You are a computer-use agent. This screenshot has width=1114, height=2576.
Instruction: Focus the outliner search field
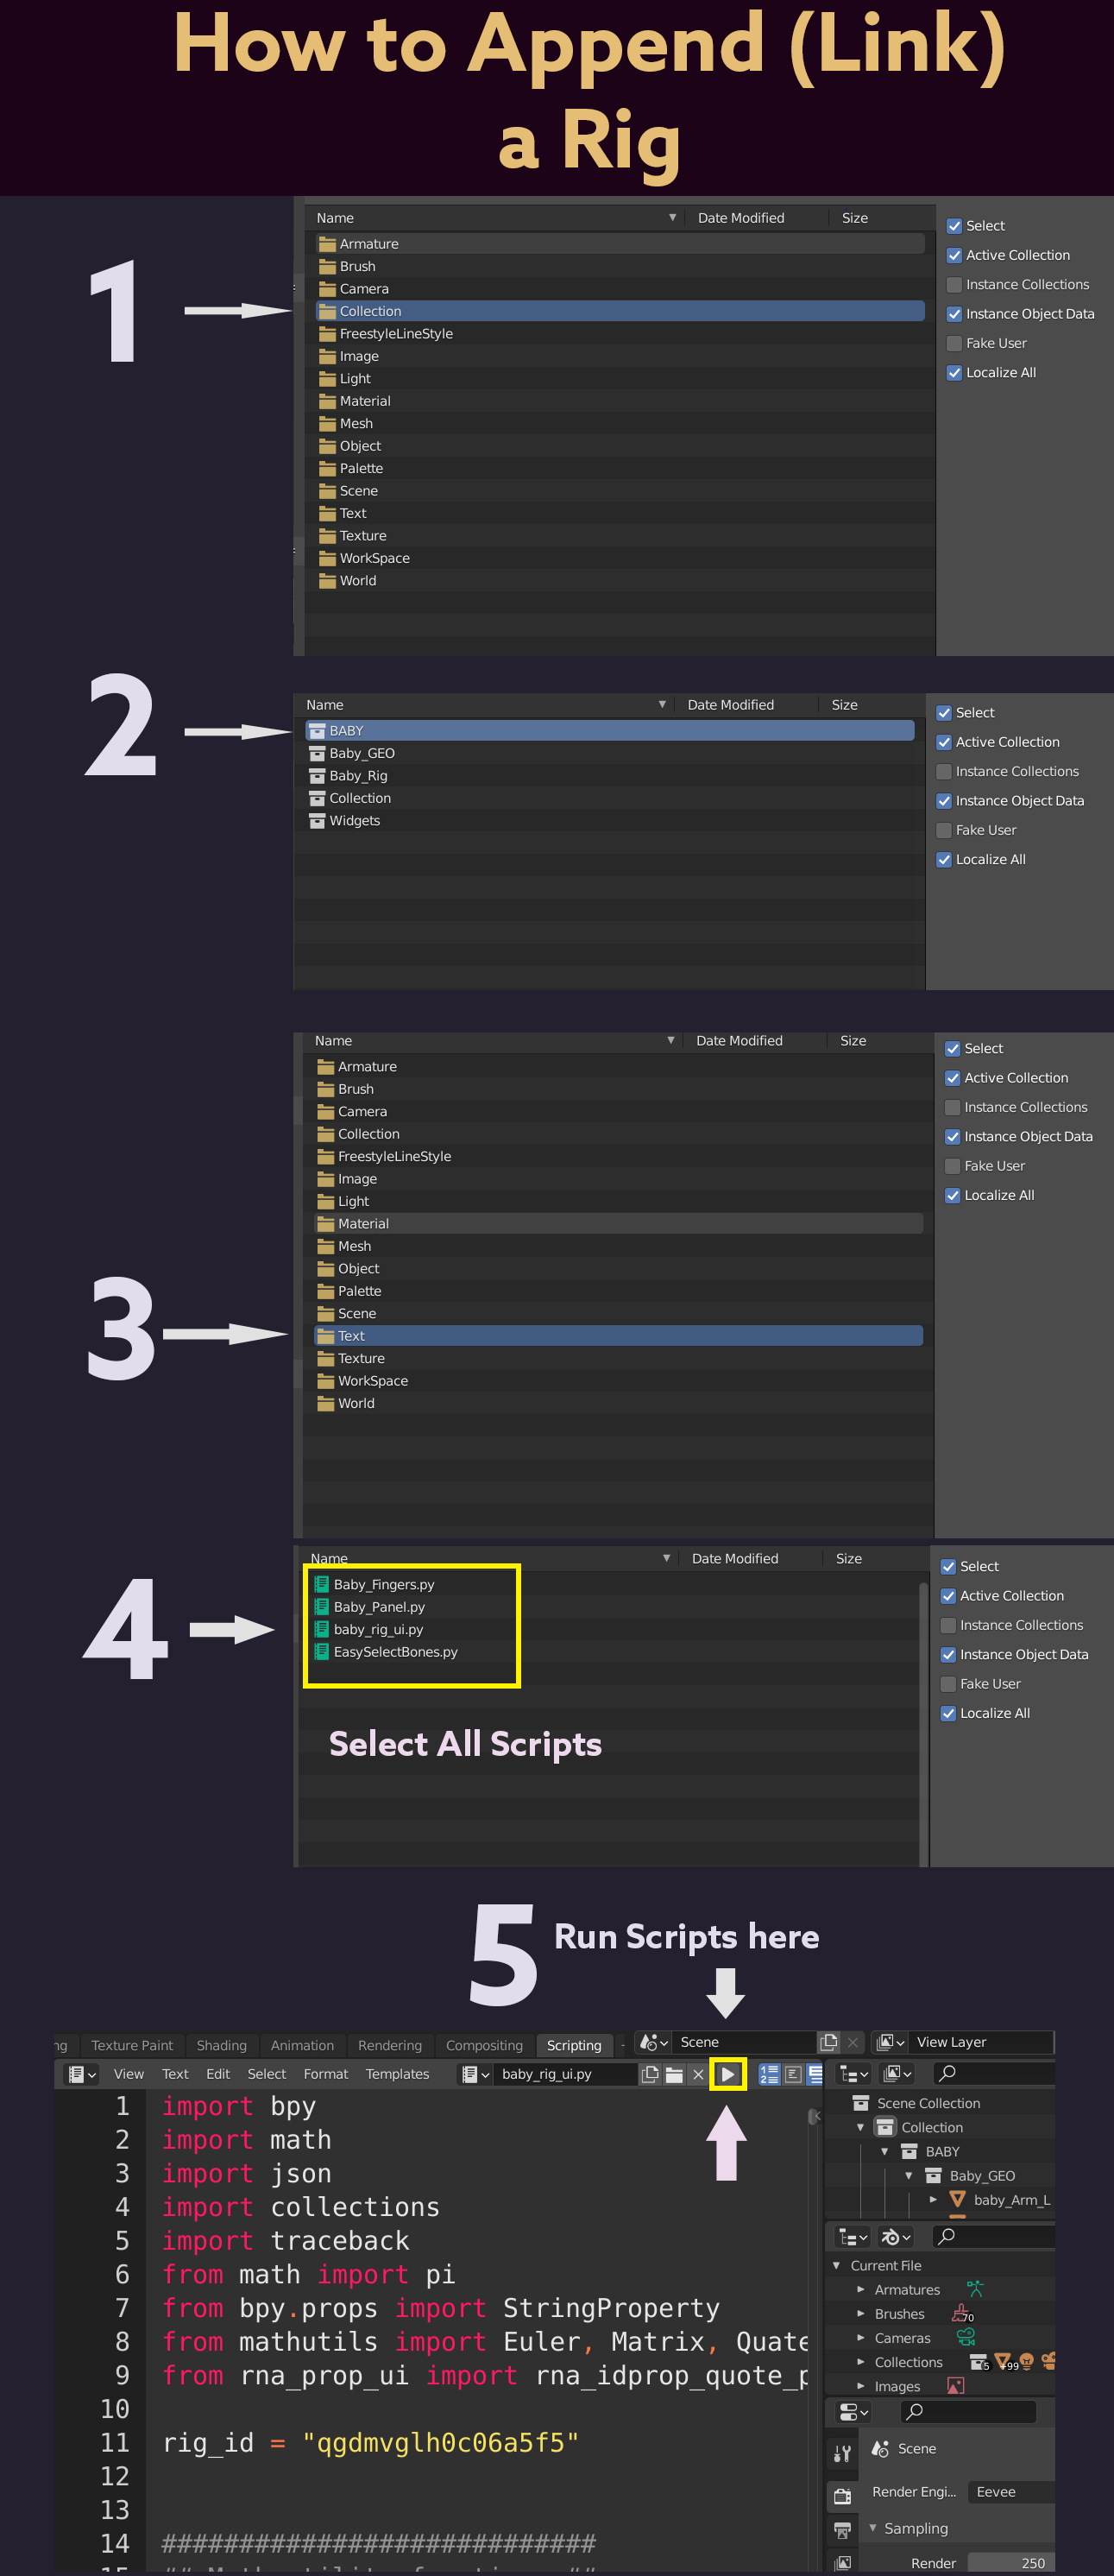pyautogui.click(x=993, y=2073)
